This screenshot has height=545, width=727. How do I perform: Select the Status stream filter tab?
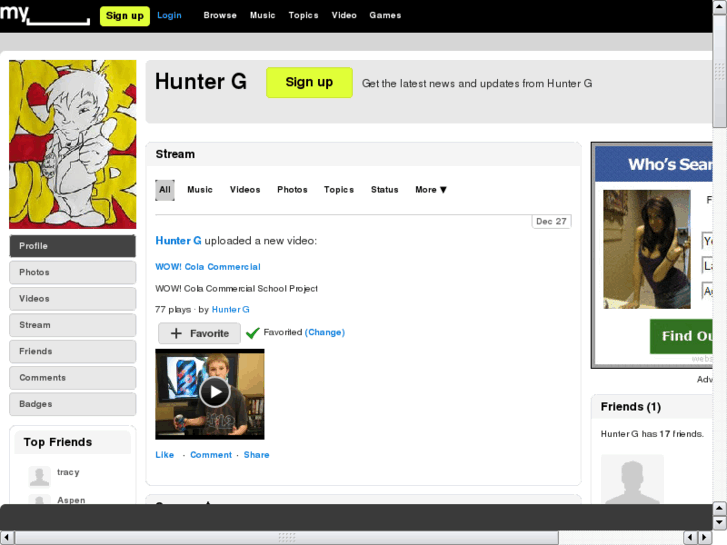pos(384,190)
